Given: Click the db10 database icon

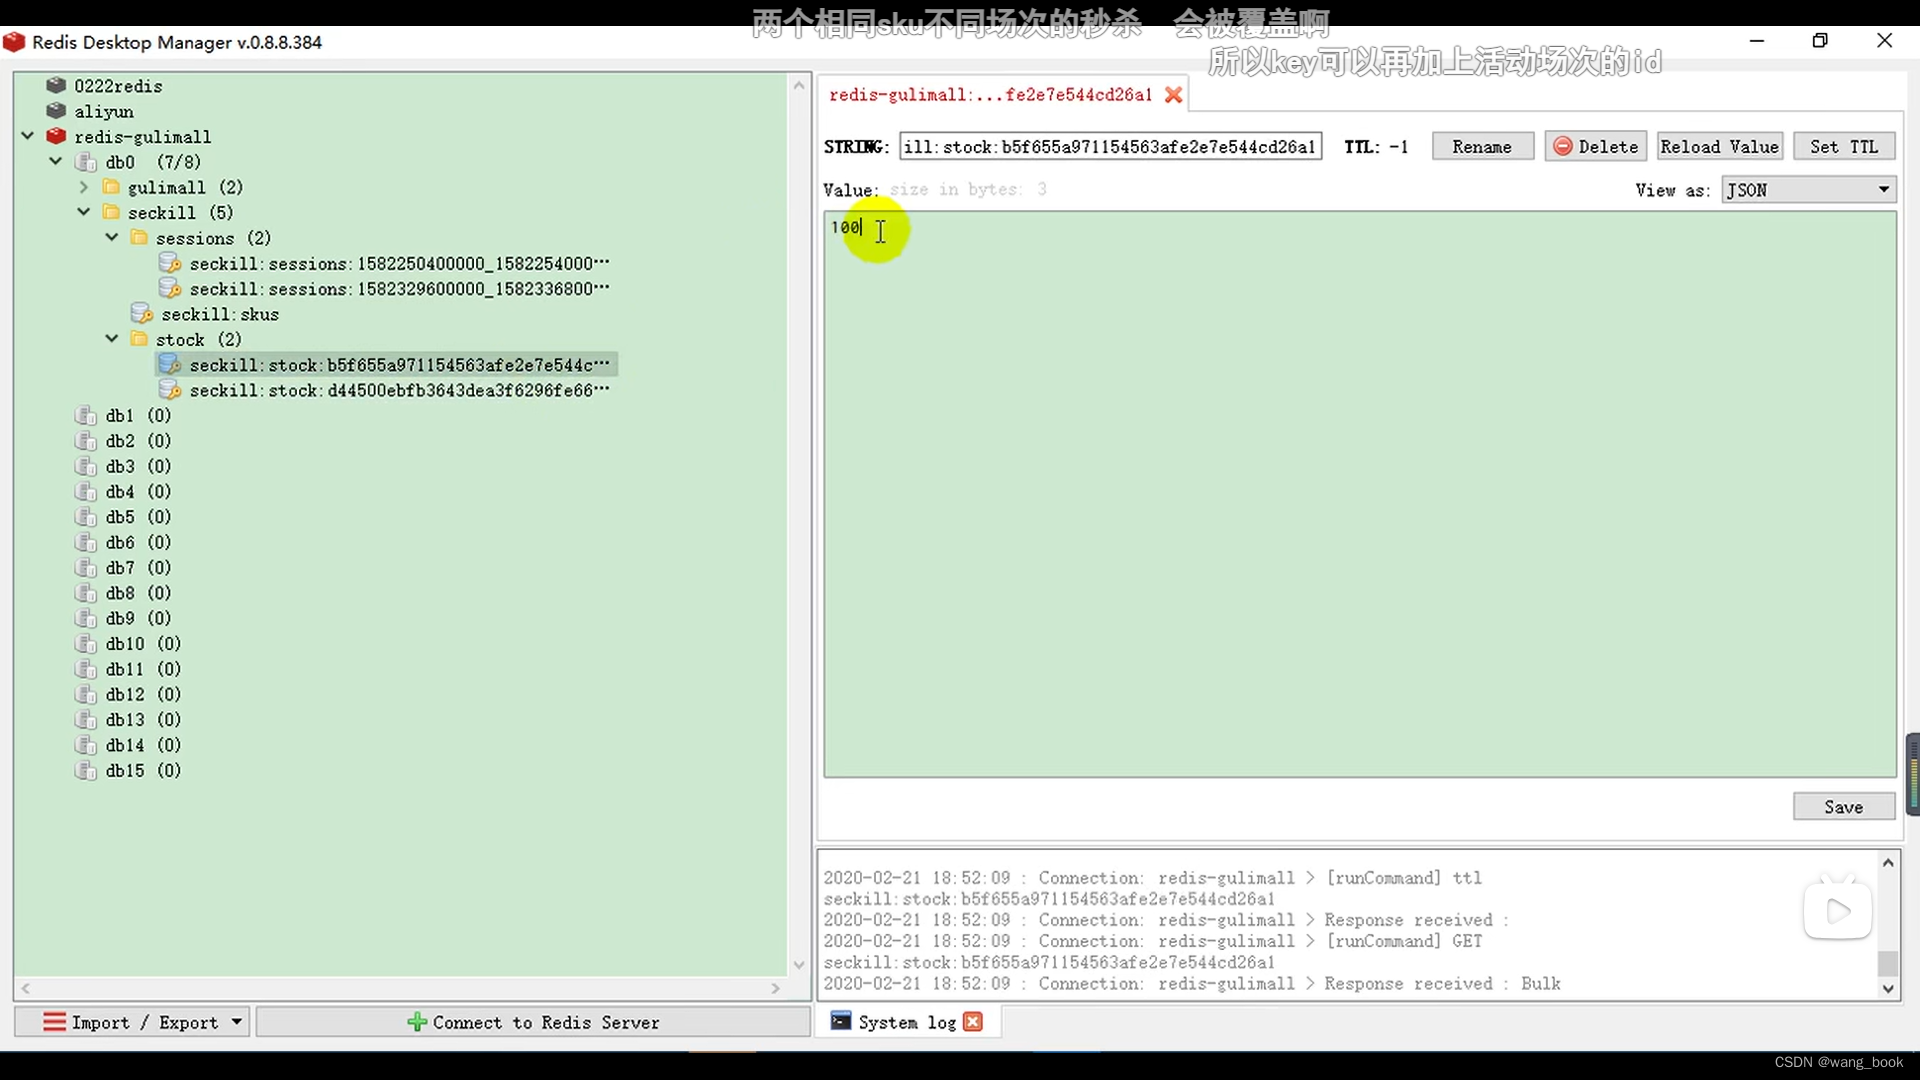Looking at the screenshot, I should click(86, 644).
